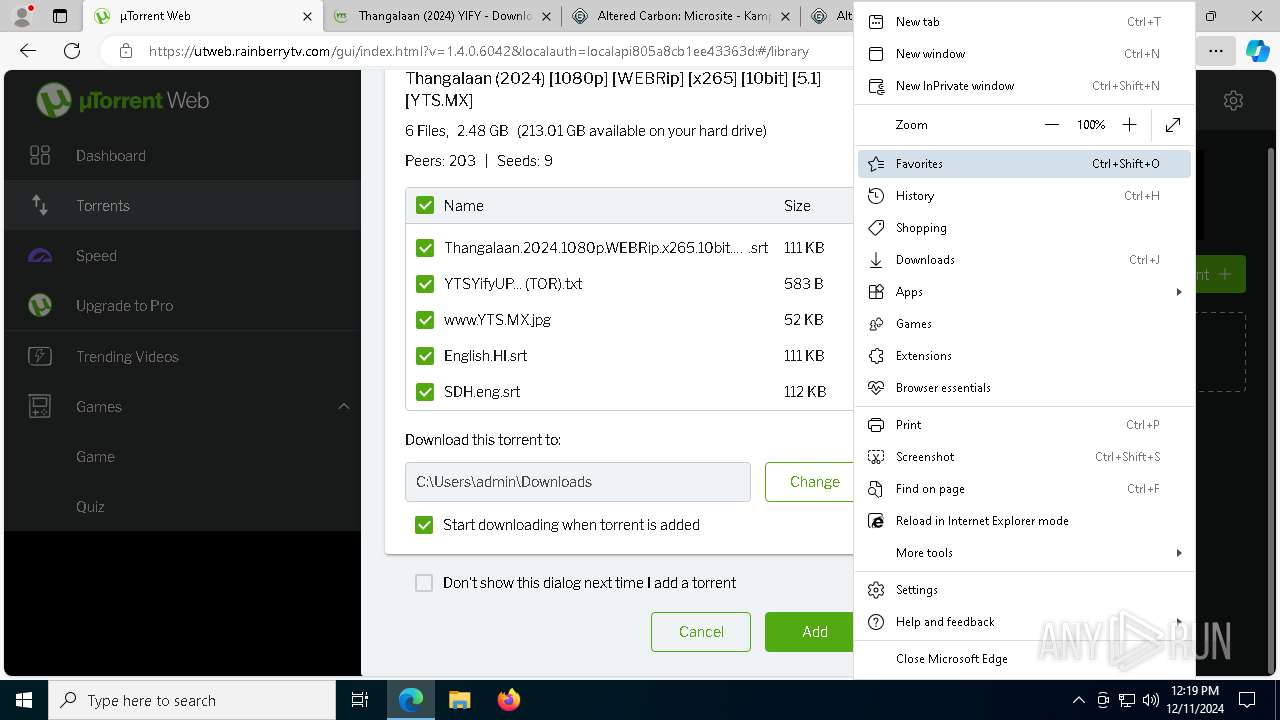Screen dimensions: 1280x720
Task: Zoom out with the minus button
Action: point(1051,125)
